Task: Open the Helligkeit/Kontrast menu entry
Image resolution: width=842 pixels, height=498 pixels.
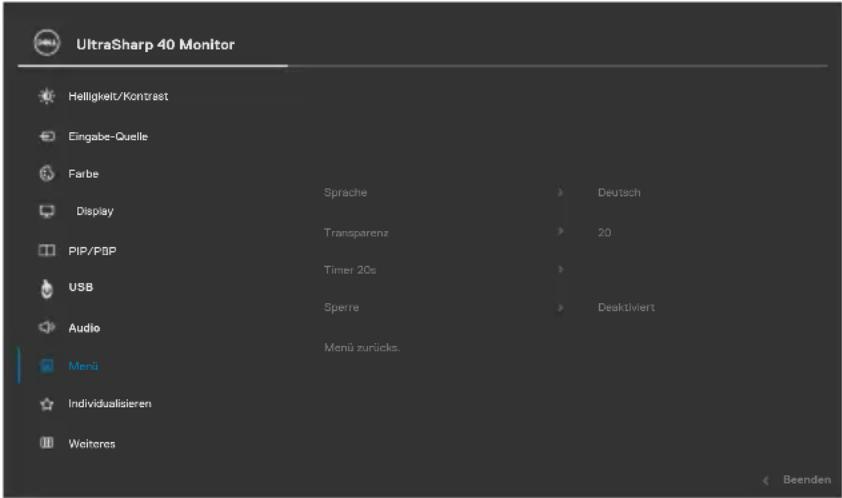Action: pos(118,96)
